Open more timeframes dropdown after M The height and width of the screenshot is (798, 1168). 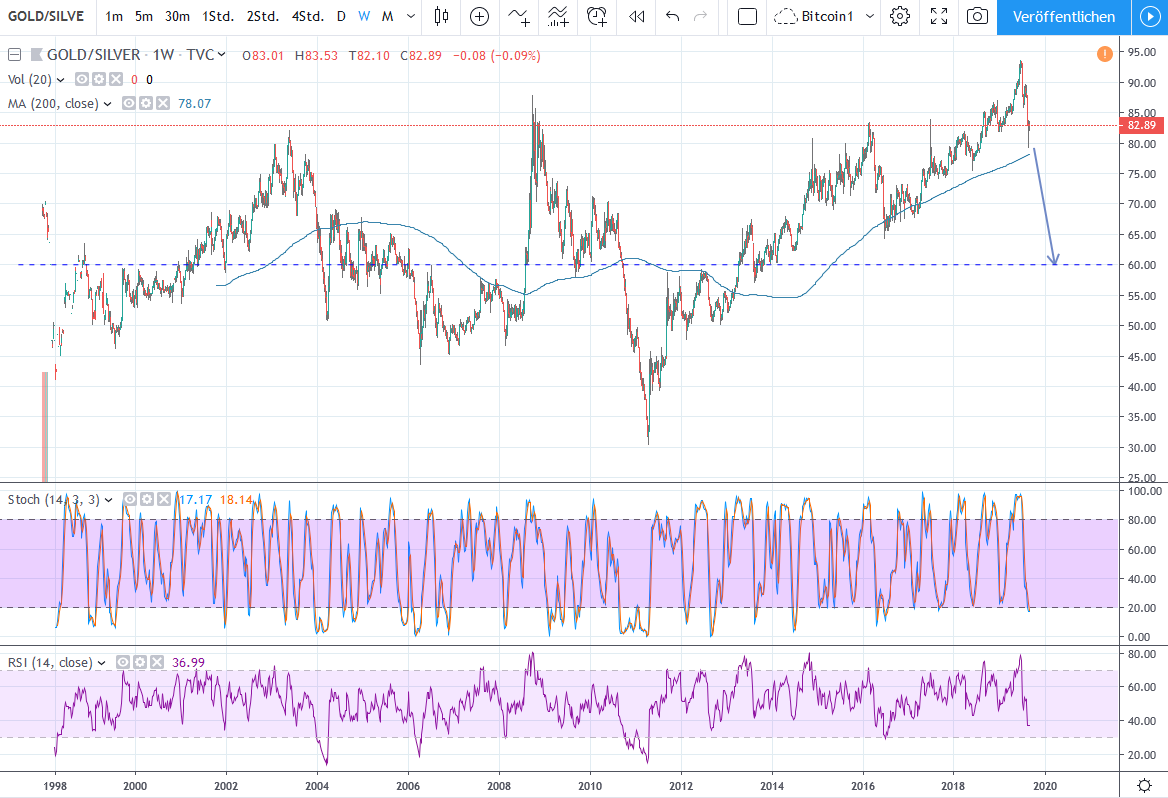click(410, 16)
